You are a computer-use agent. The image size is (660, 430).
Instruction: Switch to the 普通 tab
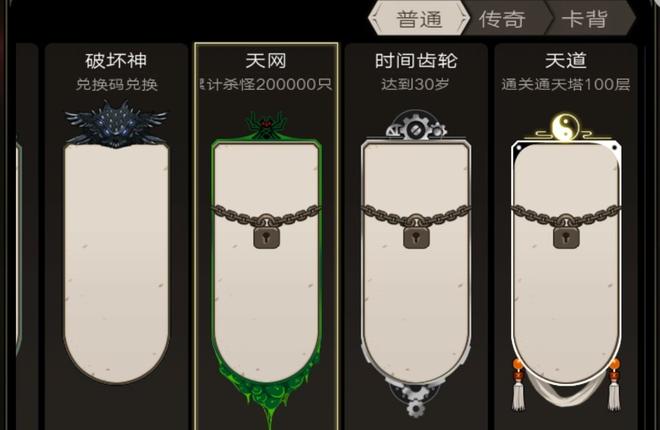point(419,19)
